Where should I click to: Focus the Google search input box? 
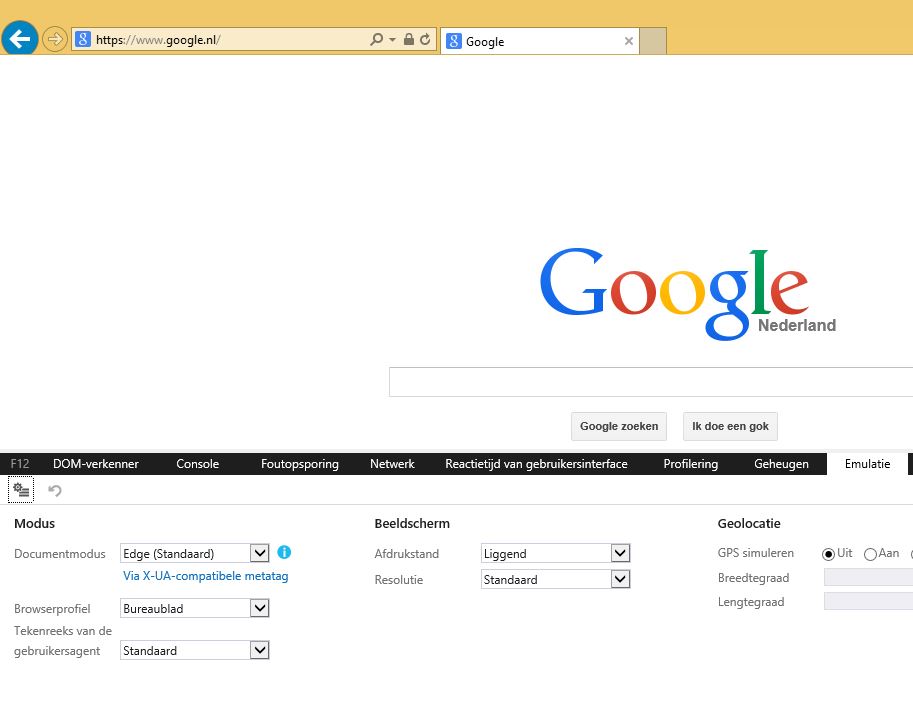650,382
